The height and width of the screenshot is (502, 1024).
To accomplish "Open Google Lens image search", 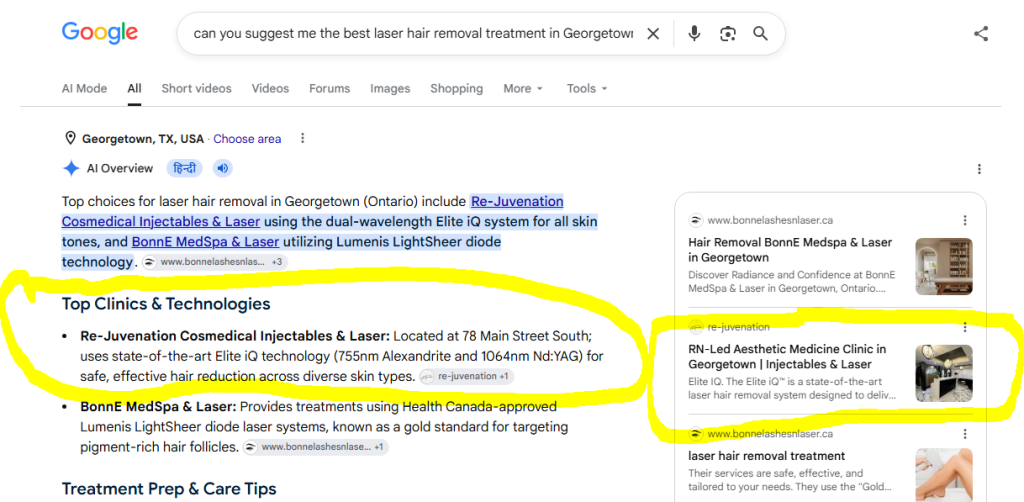I will click(728, 33).
